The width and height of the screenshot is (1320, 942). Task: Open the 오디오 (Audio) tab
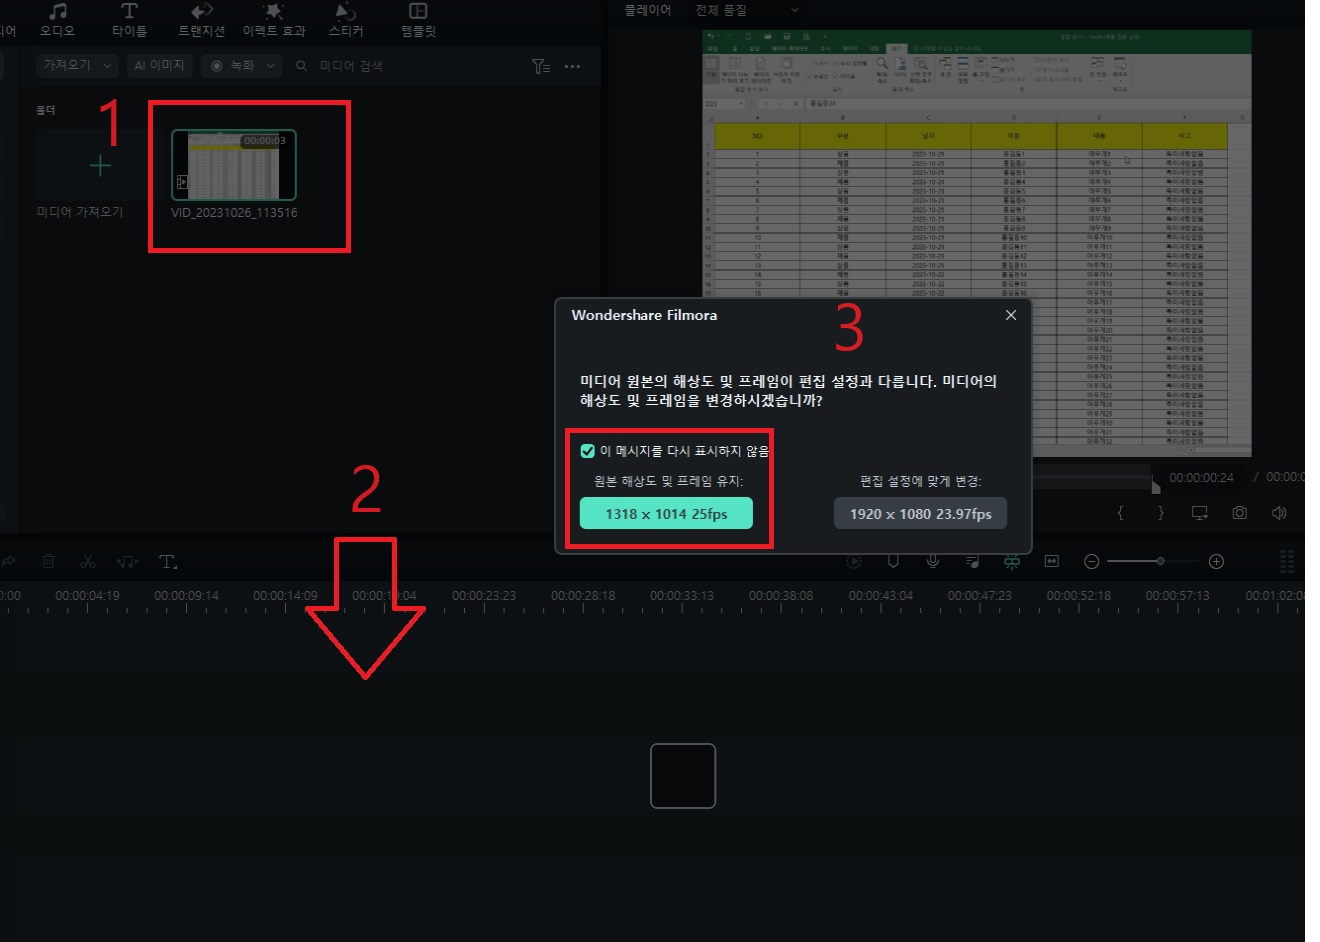[57, 20]
